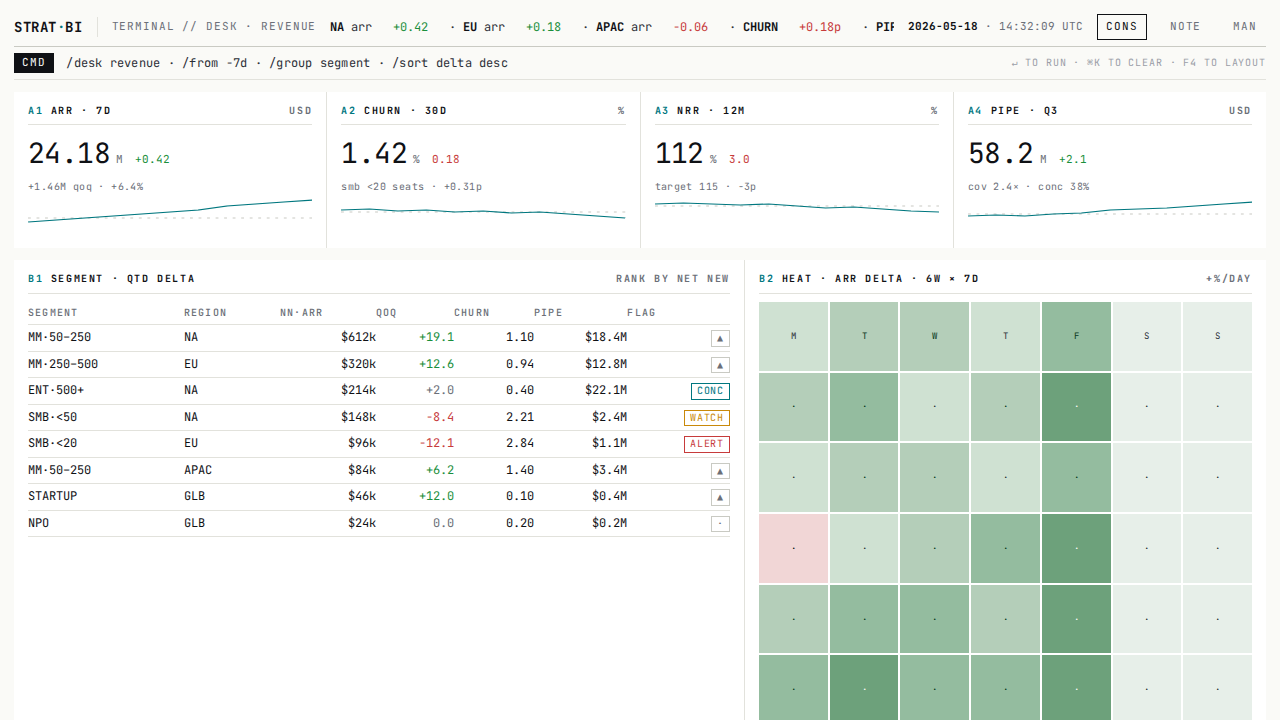
Task: Click the $22.1M pipe value
Action: pyautogui.click(x=606, y=390)
